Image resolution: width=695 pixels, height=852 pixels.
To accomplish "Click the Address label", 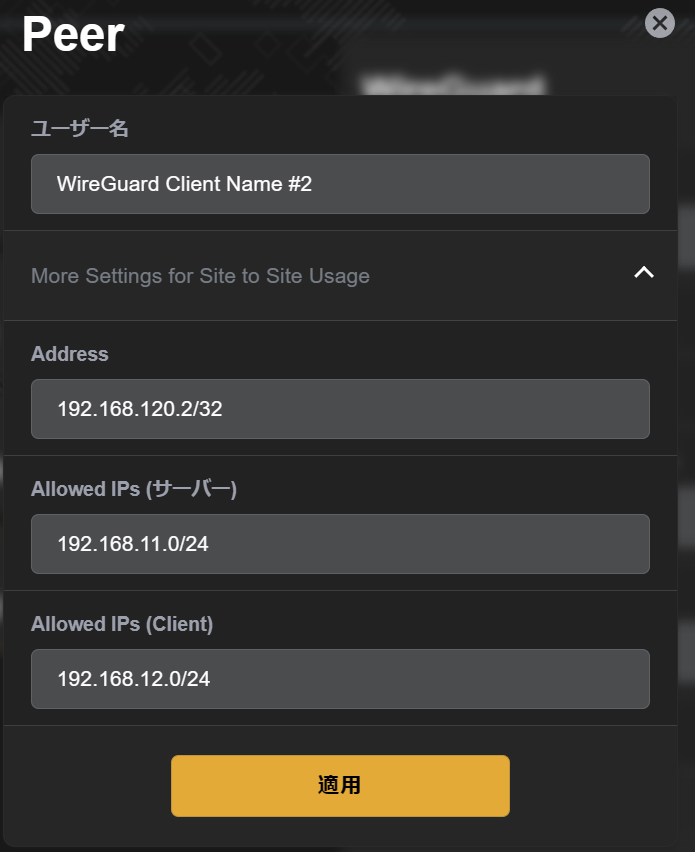I will (x=69, y=354).
